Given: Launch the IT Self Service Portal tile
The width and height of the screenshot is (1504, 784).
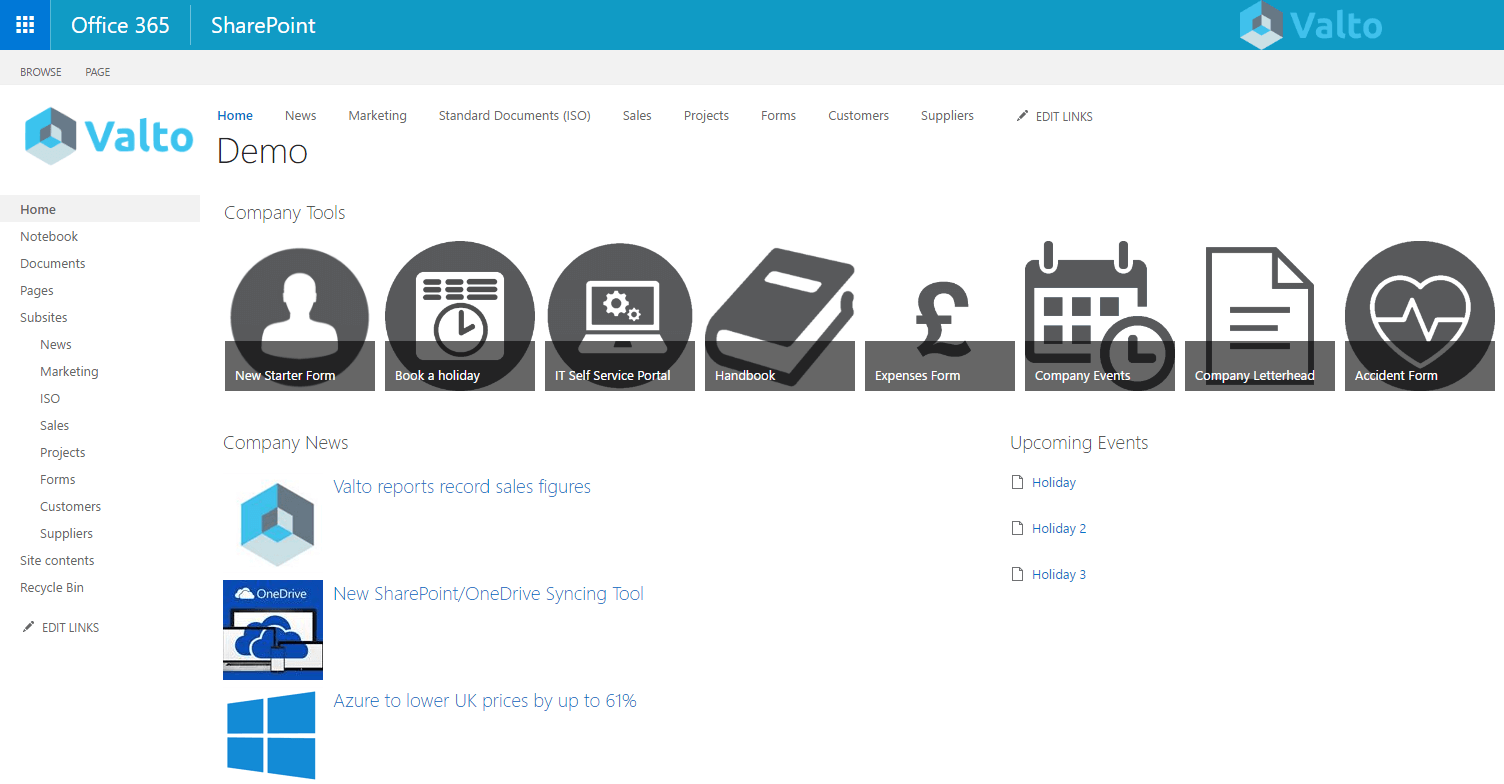Looking at the screenshot, I should [620, 317].
